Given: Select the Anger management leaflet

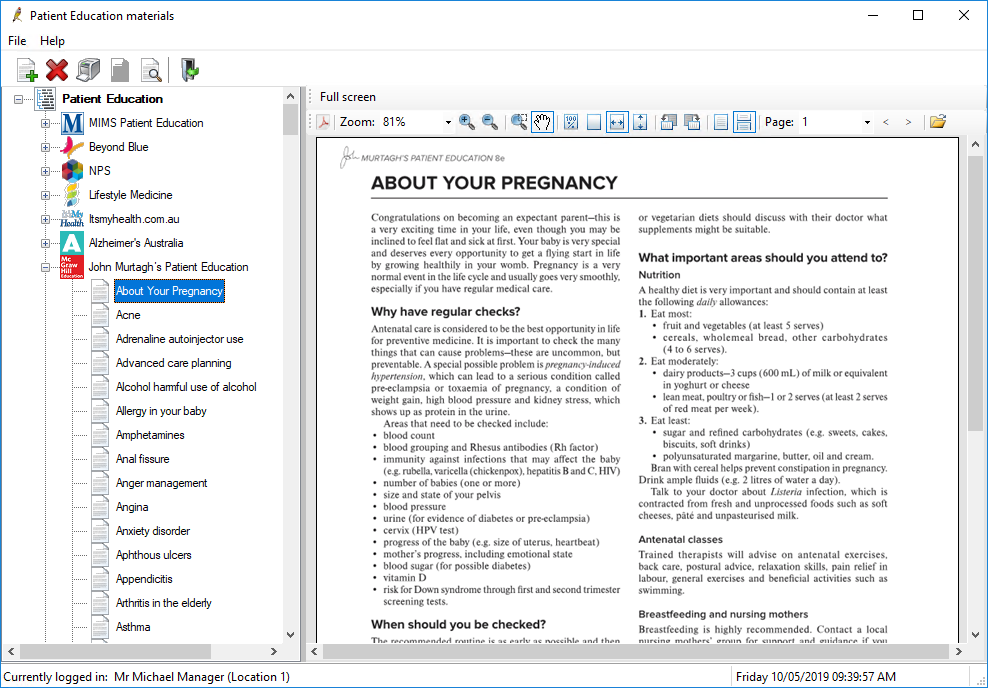Looking at the screenshot, I should (161, 483).
